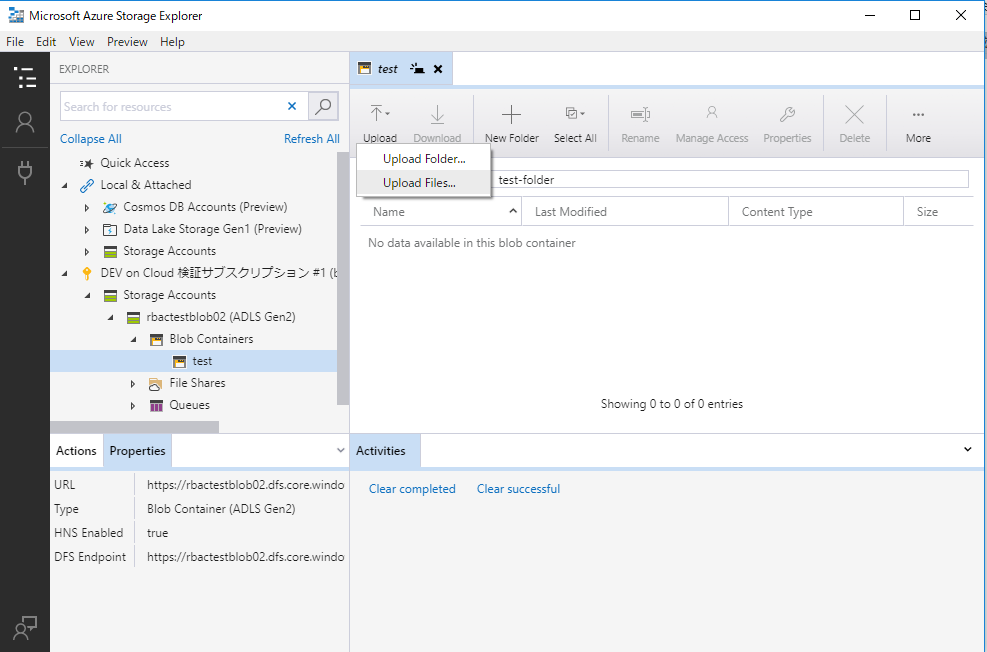
Task: Open the More toolbar menu
Action: click(918, 124)
